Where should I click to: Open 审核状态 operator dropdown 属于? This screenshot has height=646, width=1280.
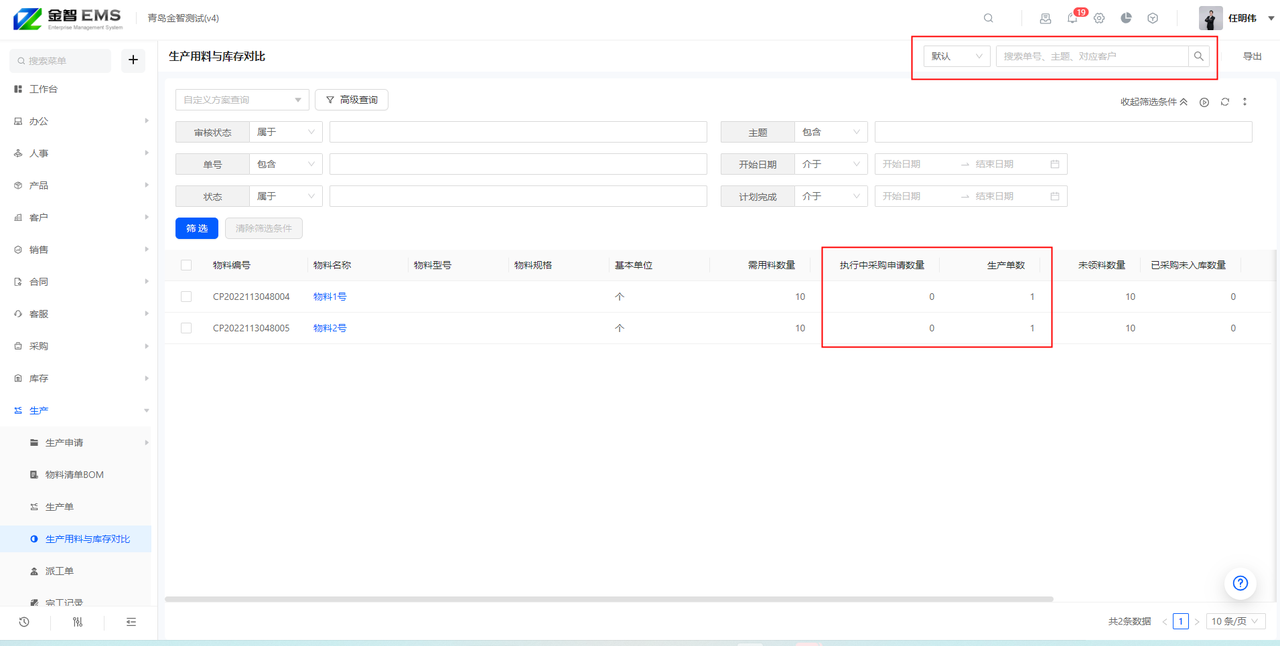point(286,132)
